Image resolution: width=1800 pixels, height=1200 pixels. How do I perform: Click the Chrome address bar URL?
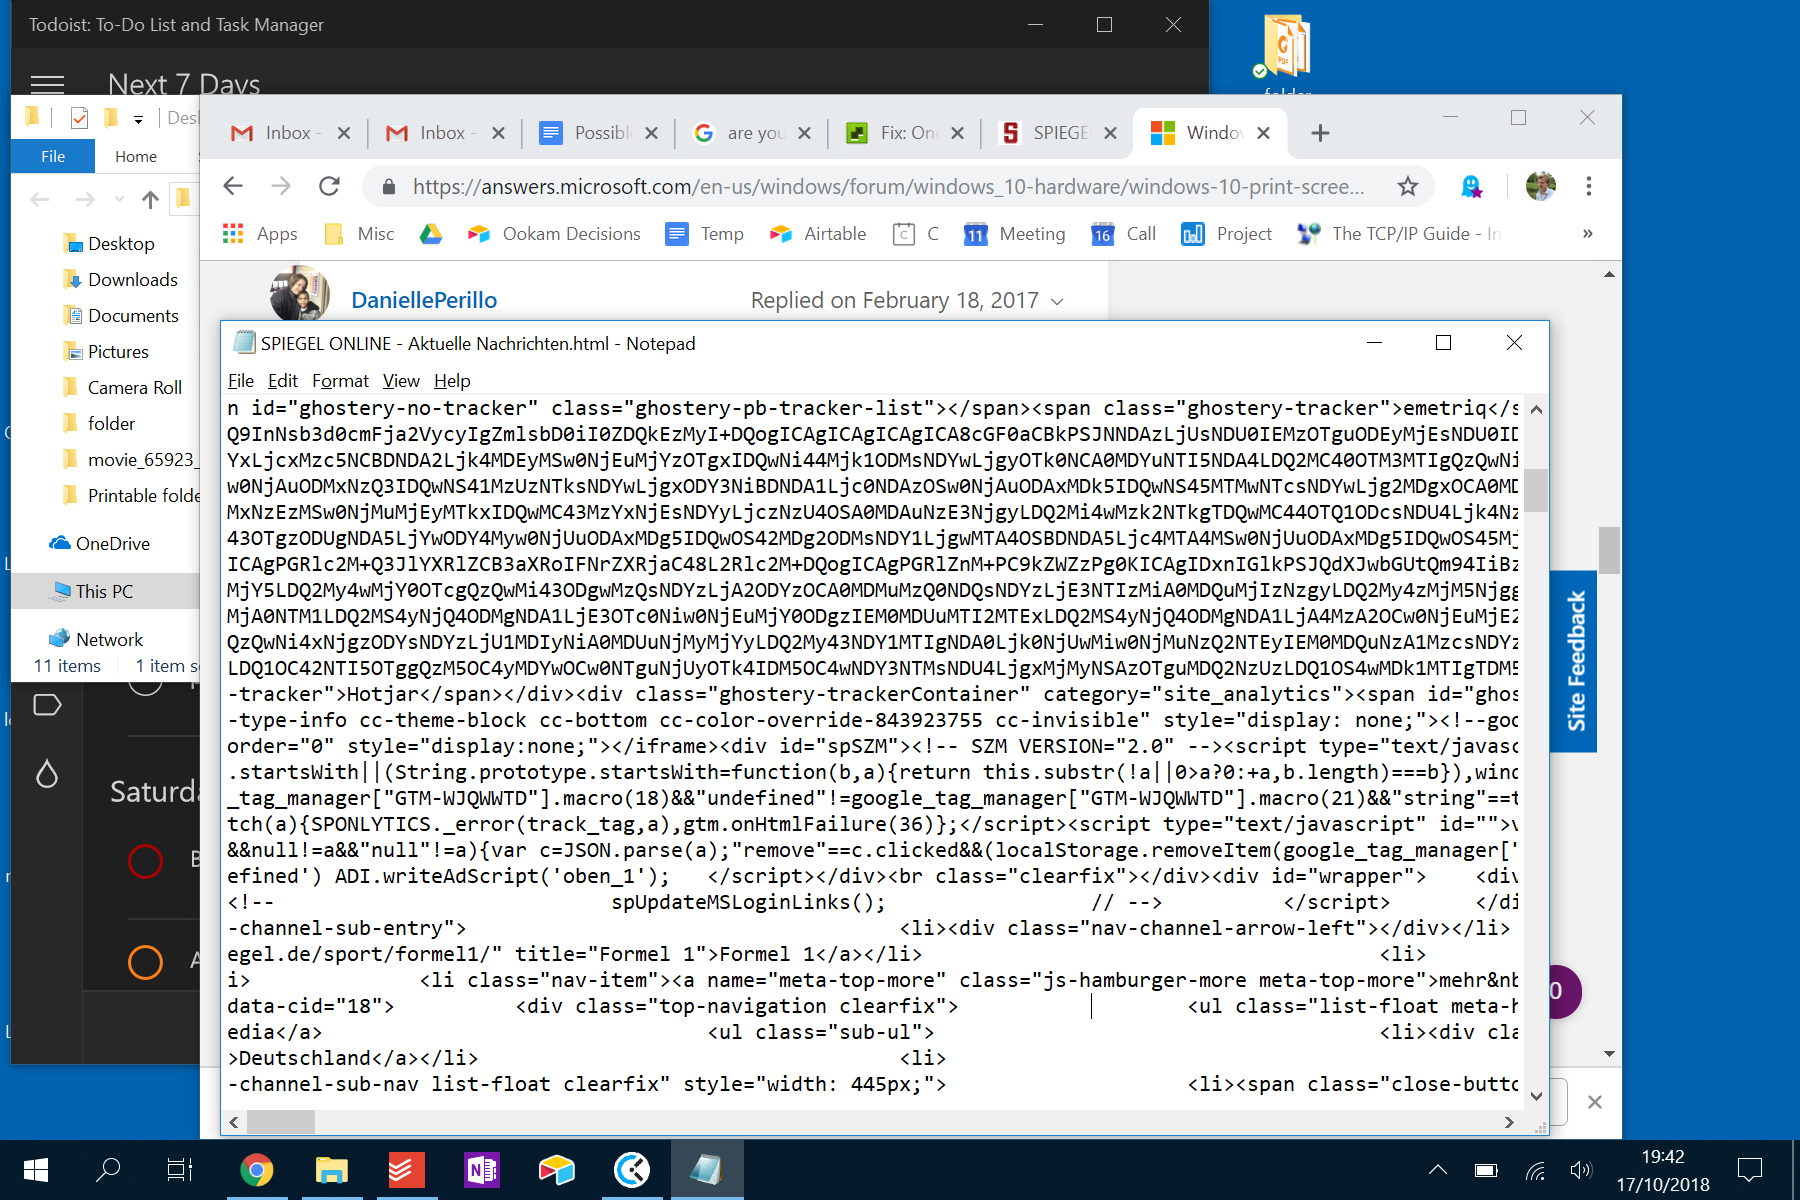click(x=888, y=187)
